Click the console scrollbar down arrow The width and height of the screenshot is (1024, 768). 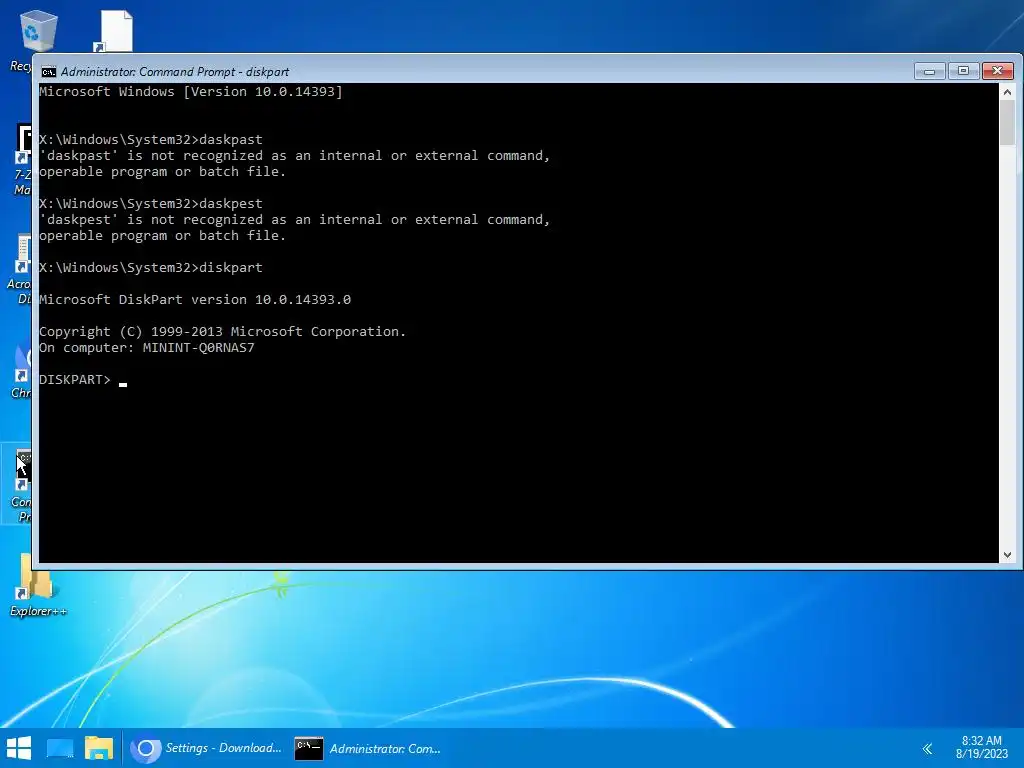(x=1007, y=555)
